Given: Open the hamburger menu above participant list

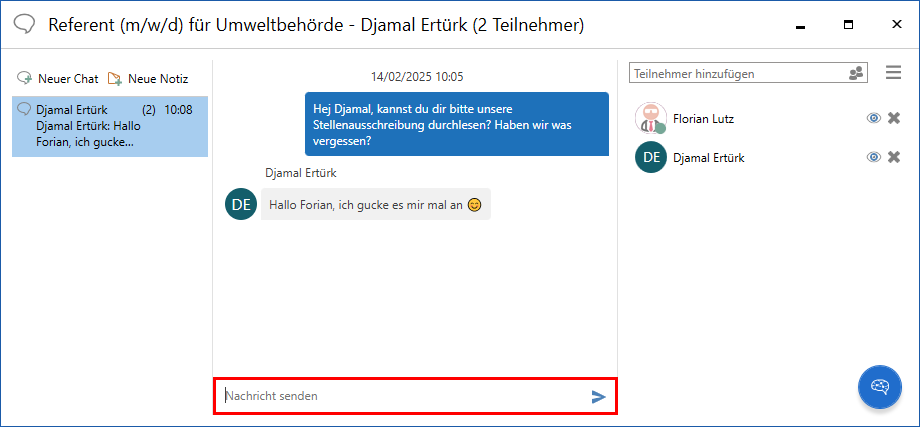Looking at the screenshot, I should point(894,72).
